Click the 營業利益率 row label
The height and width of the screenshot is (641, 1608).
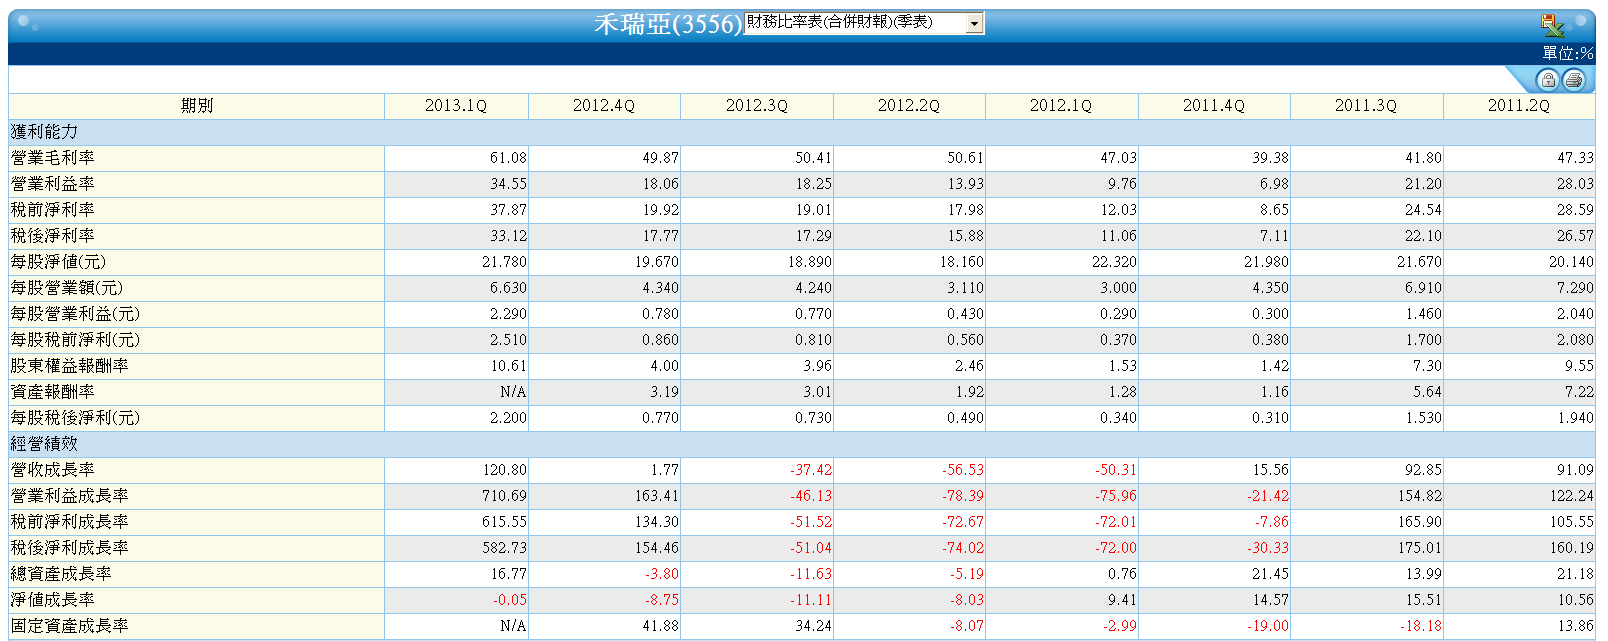pos(53,184)
